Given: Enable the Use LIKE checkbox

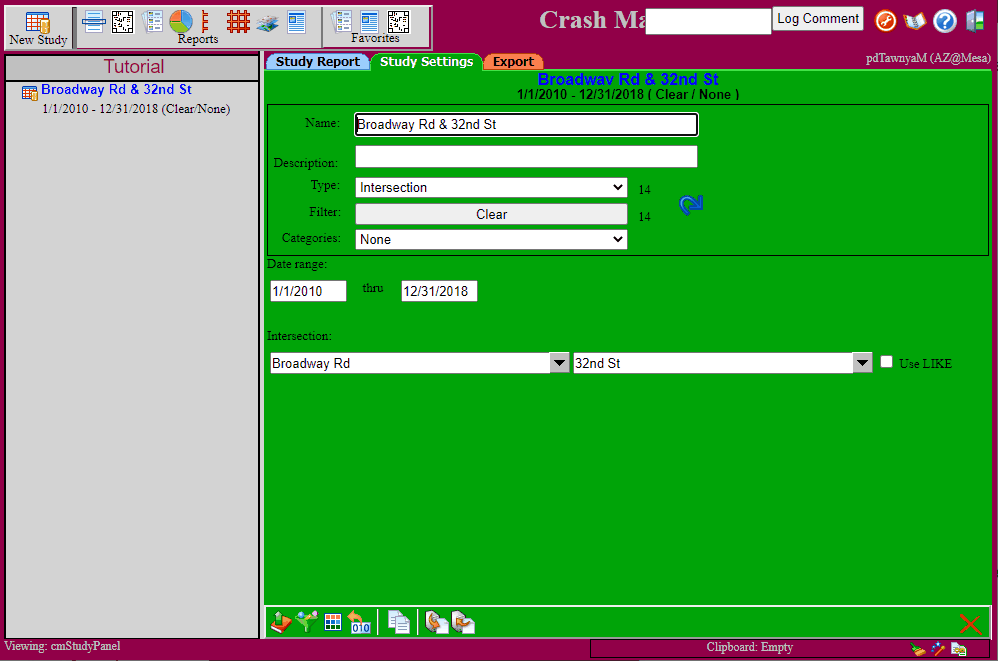Looking at the screenshot, I should coord(886,362).
